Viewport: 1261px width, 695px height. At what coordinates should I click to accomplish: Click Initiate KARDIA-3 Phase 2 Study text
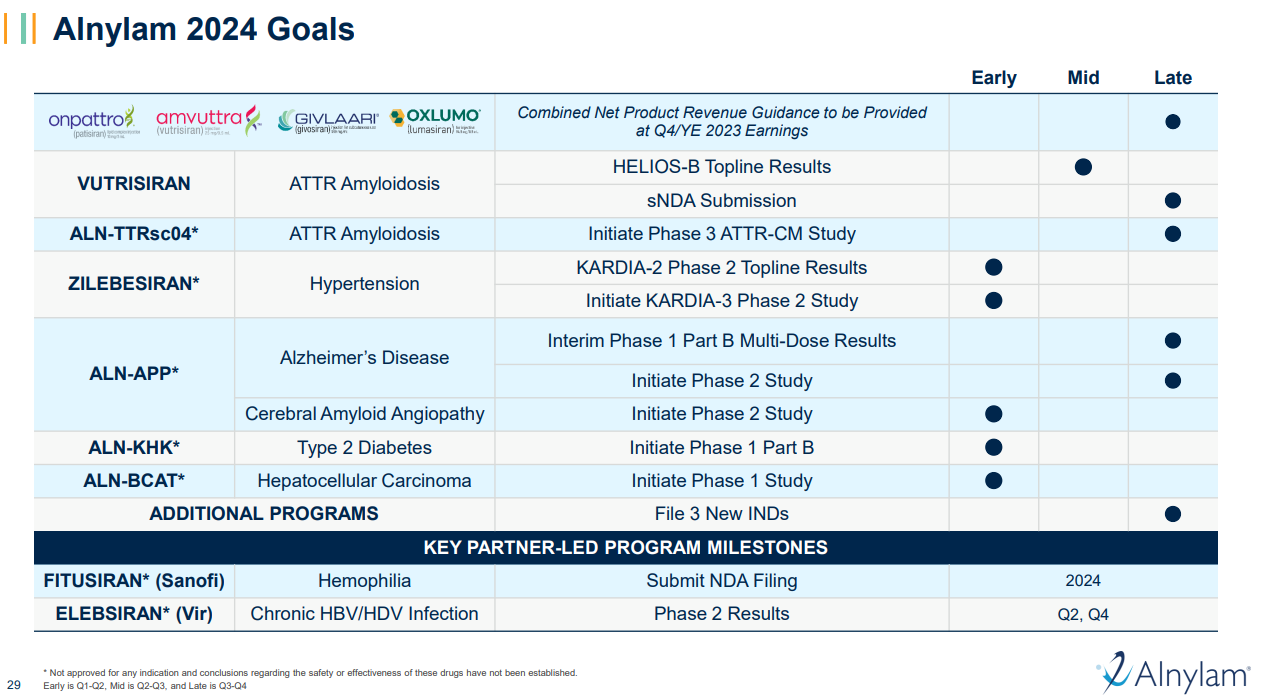722,300
